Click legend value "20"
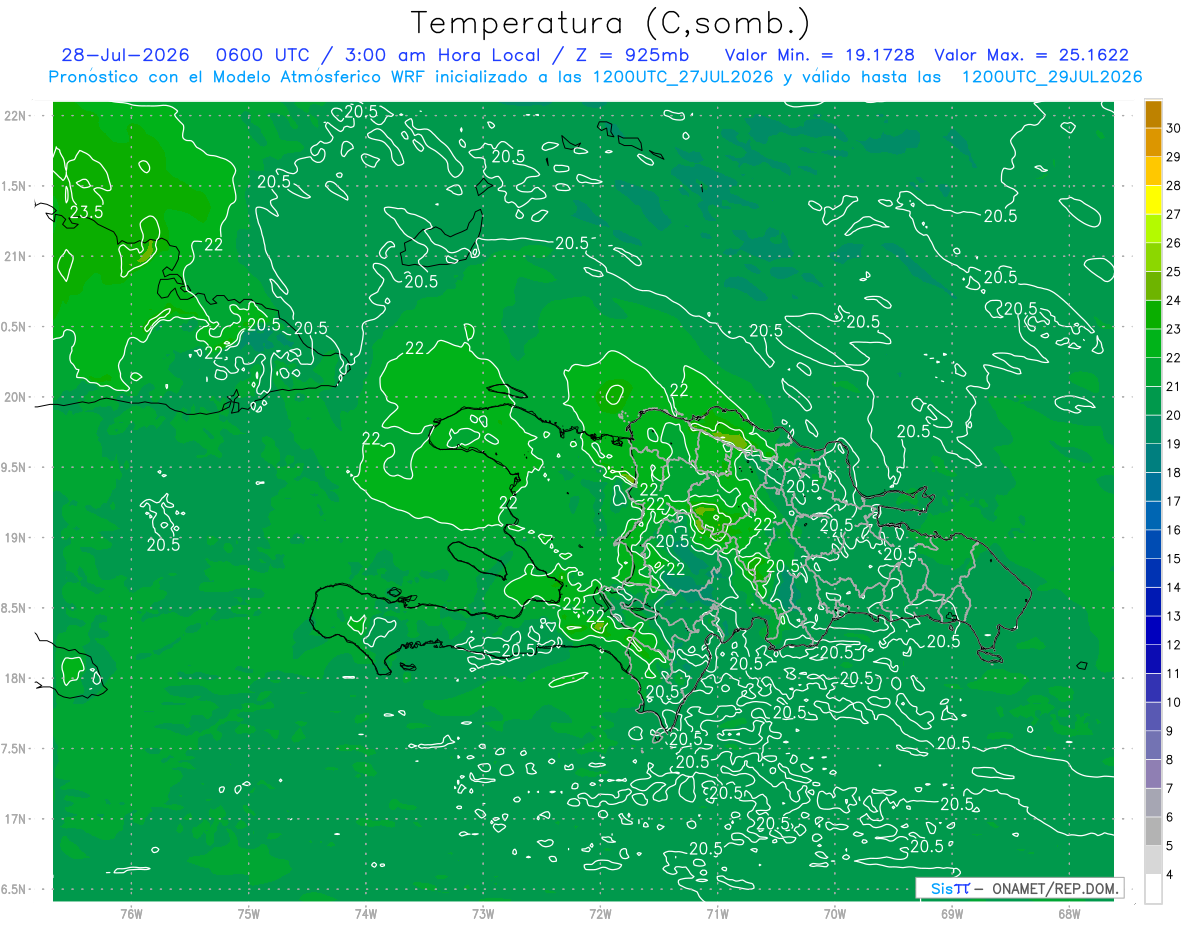The width and height of the screenshot is (1200, 927). pos(1174,415)
